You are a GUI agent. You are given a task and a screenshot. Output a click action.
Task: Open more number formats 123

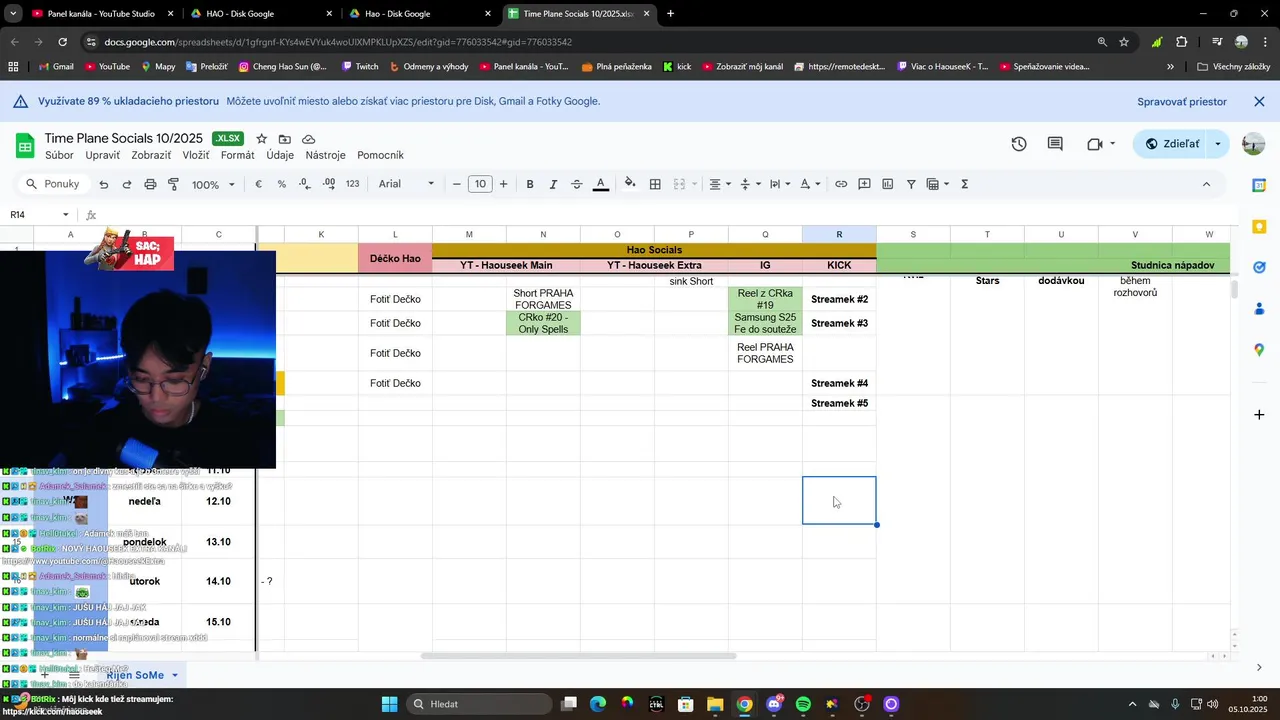[x=352, y=184]
